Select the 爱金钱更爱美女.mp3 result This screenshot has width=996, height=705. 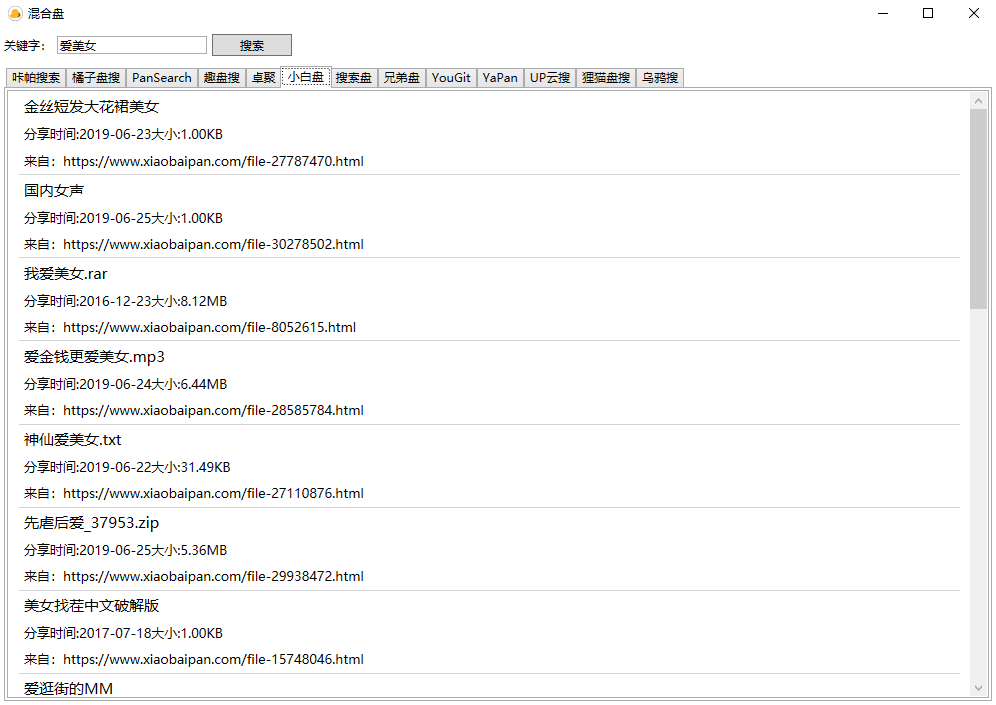pos(94,357)
